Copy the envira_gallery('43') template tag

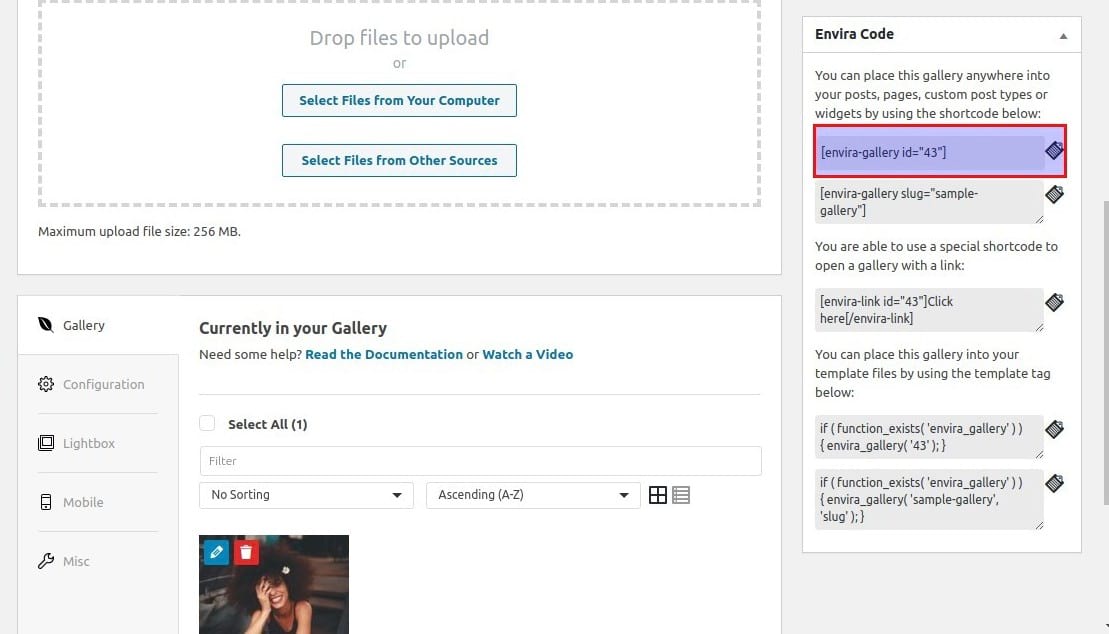tap(1054, 429)
